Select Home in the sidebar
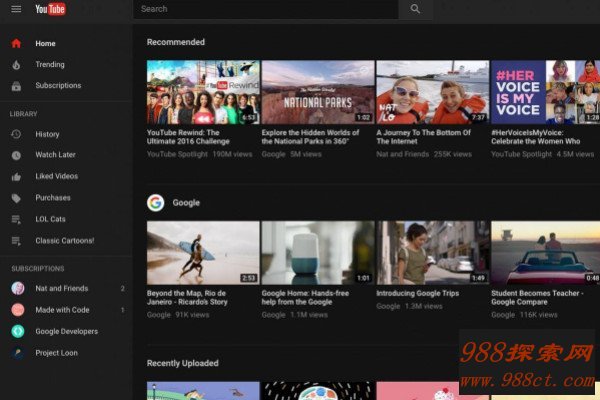Viewport: 600px width, 400px height. 45,44
